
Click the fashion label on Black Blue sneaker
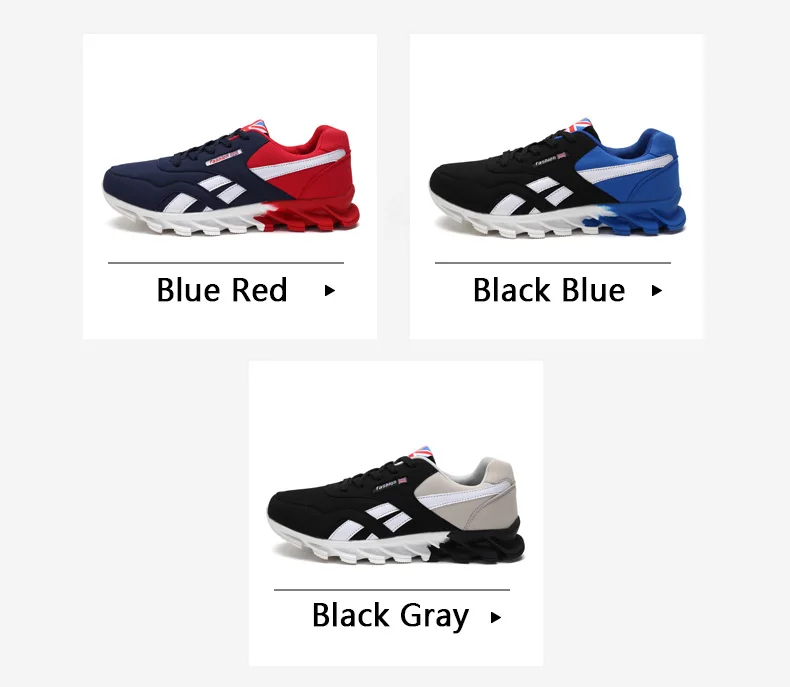550,159
